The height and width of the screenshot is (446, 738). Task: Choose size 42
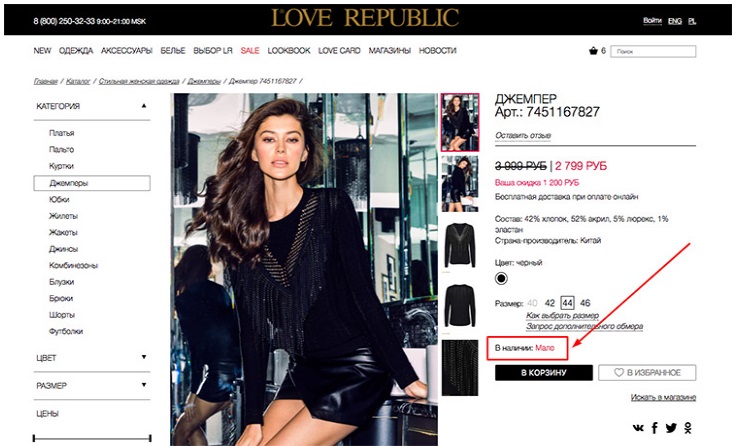click(549, 303)
